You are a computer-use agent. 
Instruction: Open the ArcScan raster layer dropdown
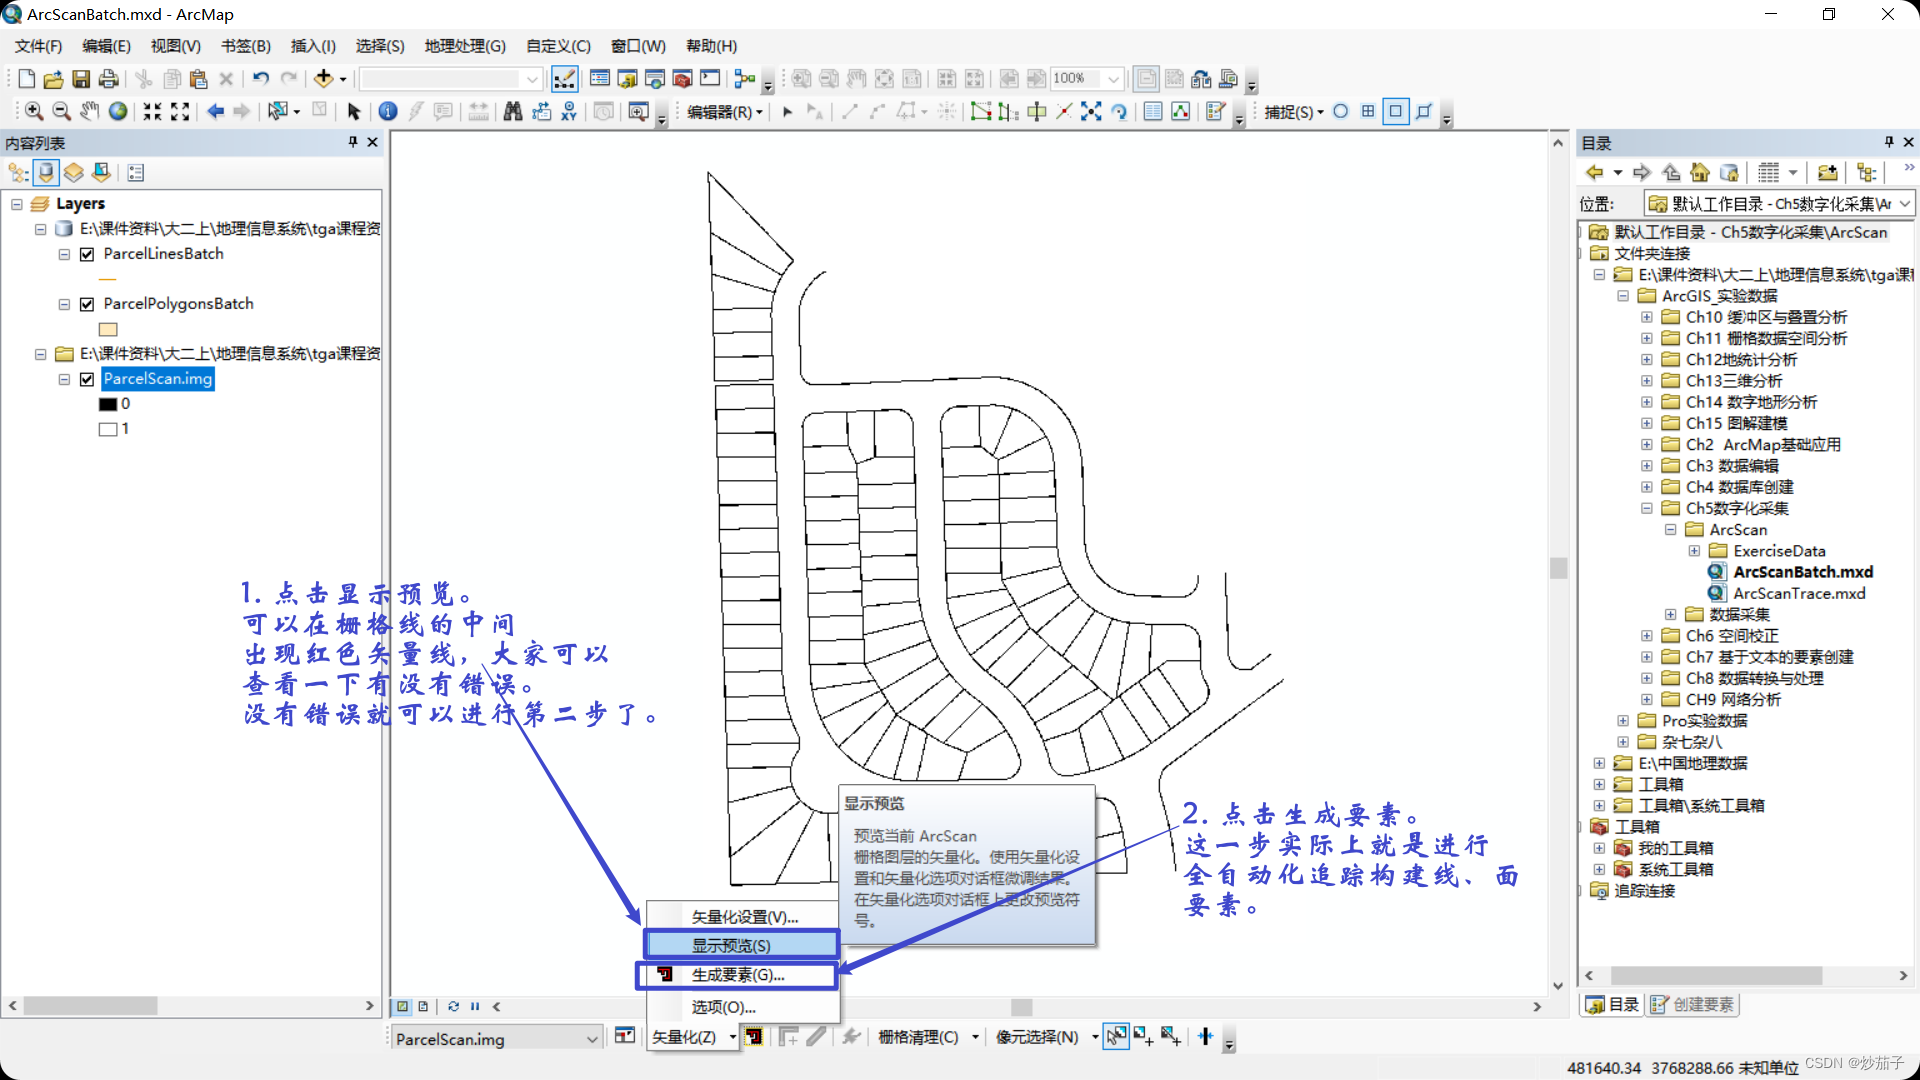point(591,1039)
